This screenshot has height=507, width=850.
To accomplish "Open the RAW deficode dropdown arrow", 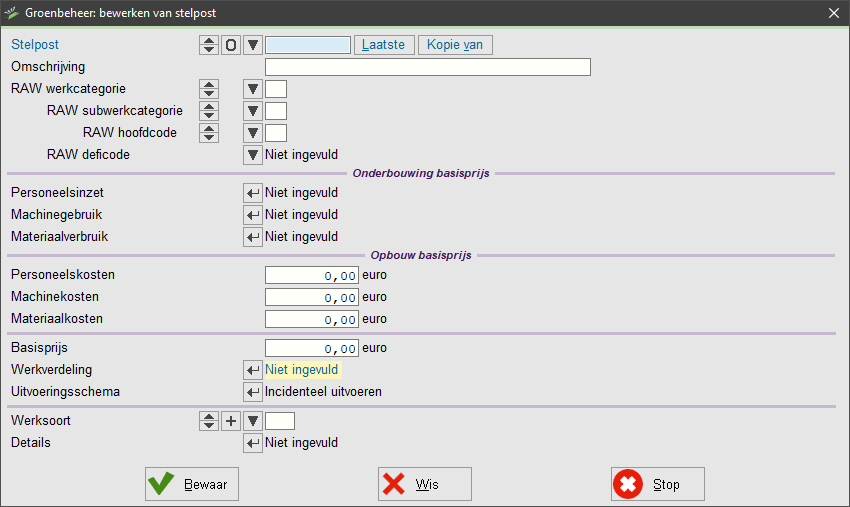I will 253,155.
